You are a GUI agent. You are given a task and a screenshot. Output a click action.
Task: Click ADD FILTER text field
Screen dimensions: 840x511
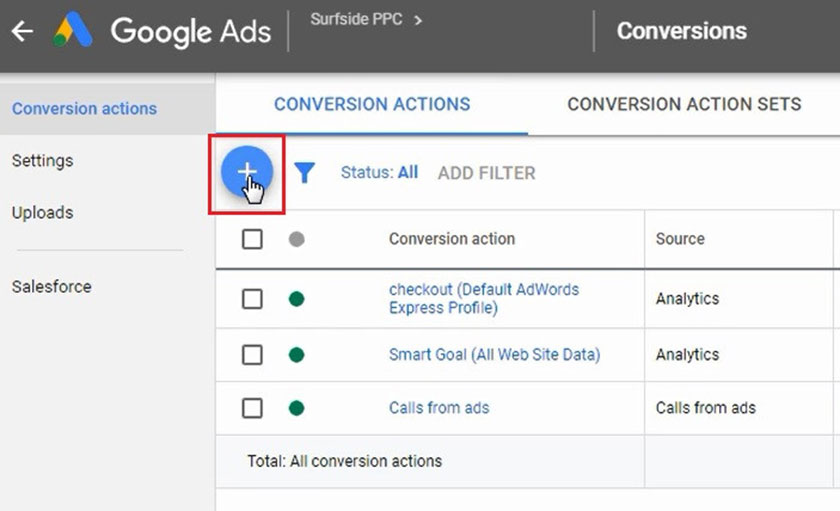(486, 173)
